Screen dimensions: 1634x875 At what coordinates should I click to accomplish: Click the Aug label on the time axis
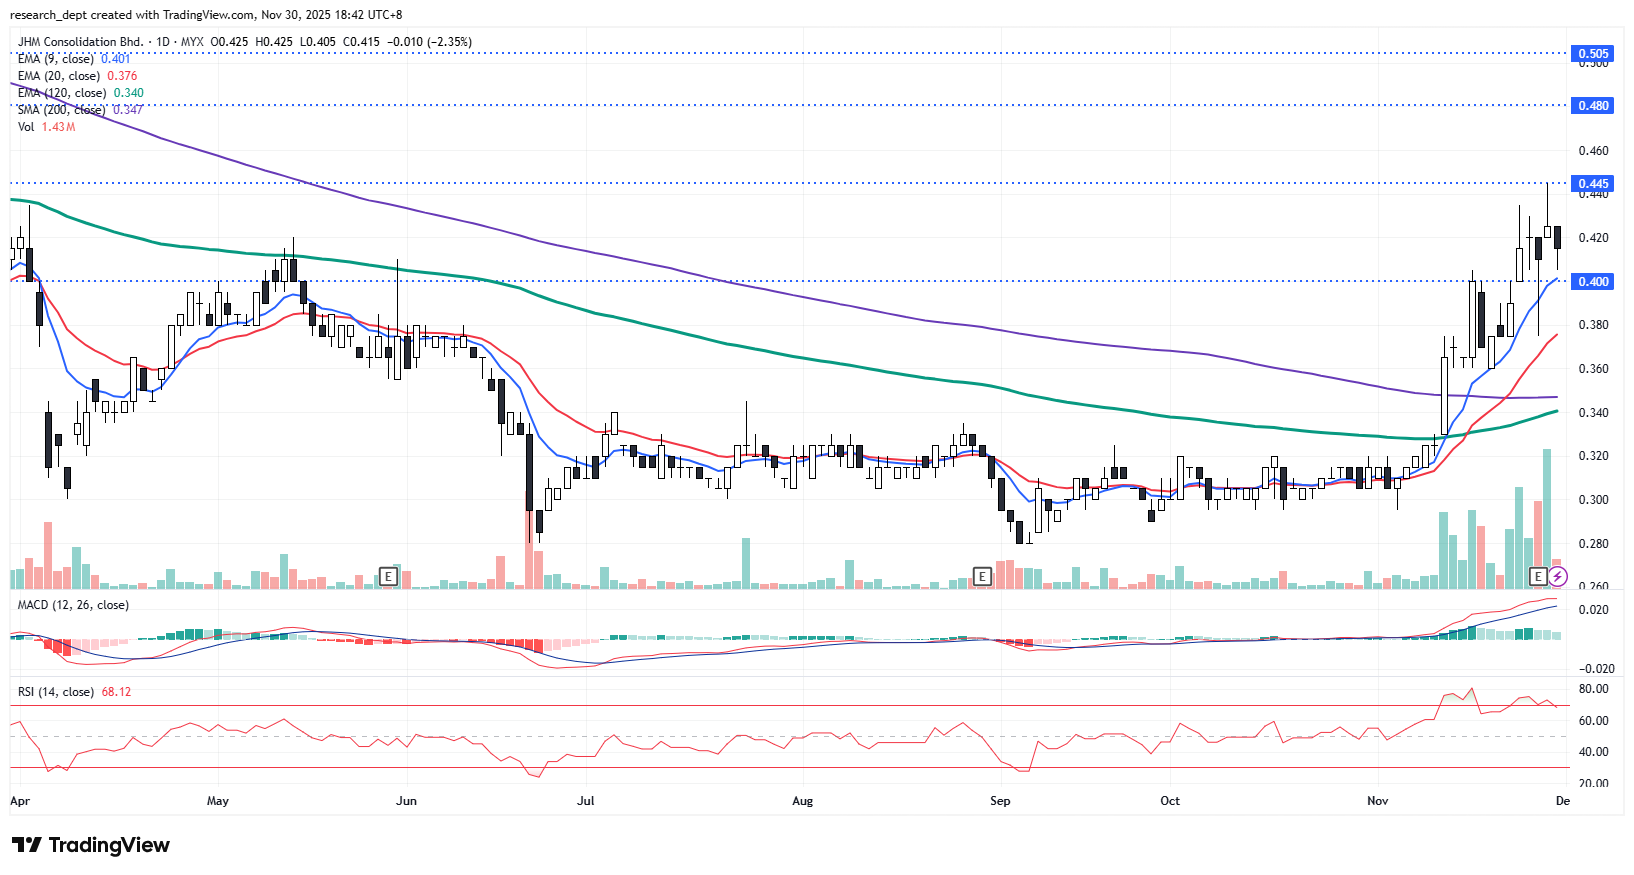[x=802, y=801]
